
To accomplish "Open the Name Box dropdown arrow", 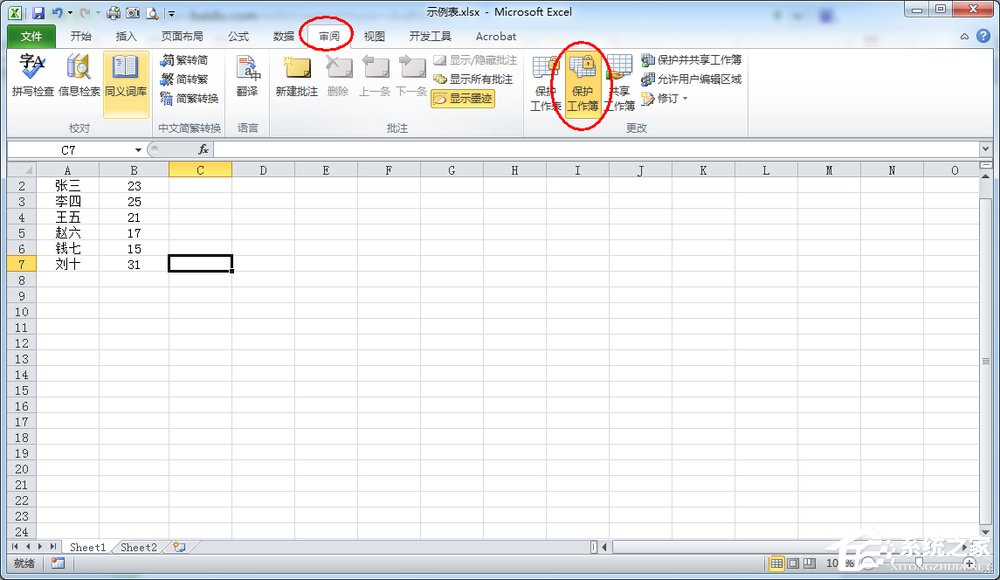I will coord(138,150).
